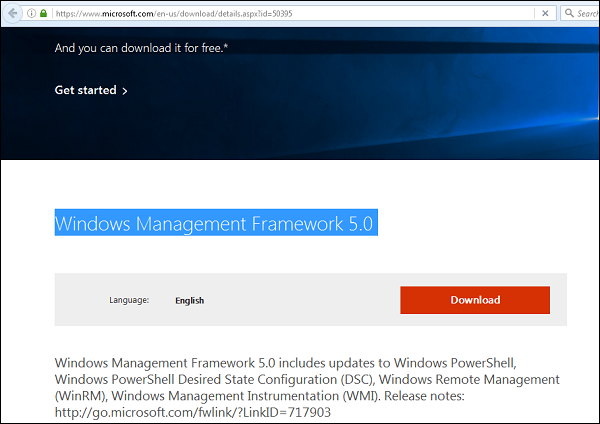The width and height of the screenshot is (600, 424).
Task: Click the 'Release notes:' text
Action: tap(479, 396)
